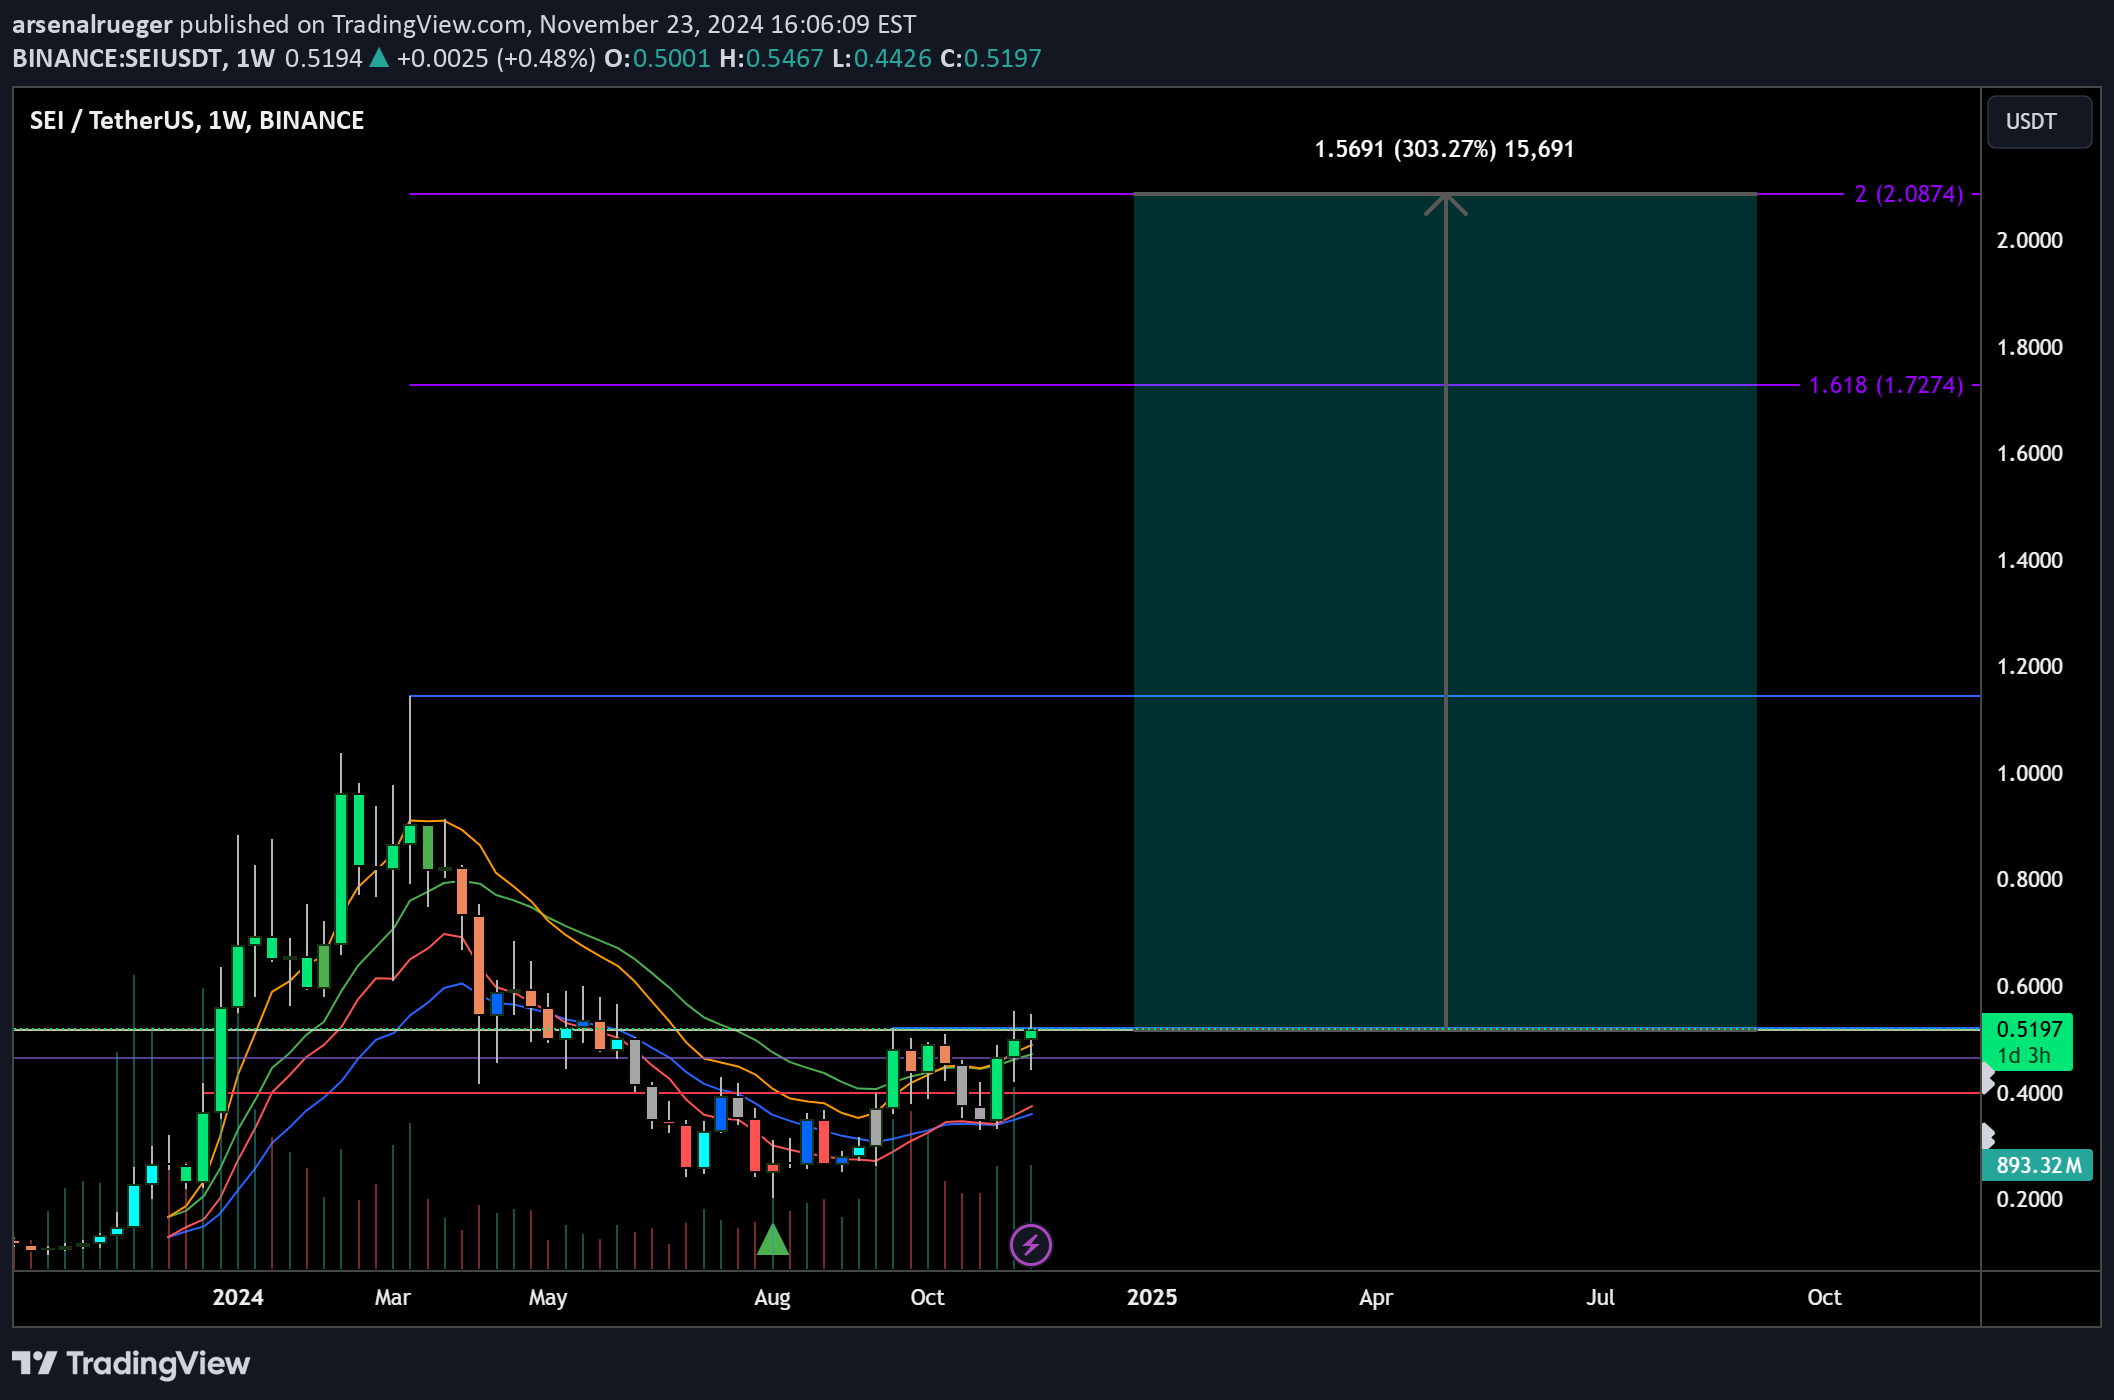Screen dimensions: 2114x1400
Task: Open the USDT currency selector
Action: coord(2038,122)
